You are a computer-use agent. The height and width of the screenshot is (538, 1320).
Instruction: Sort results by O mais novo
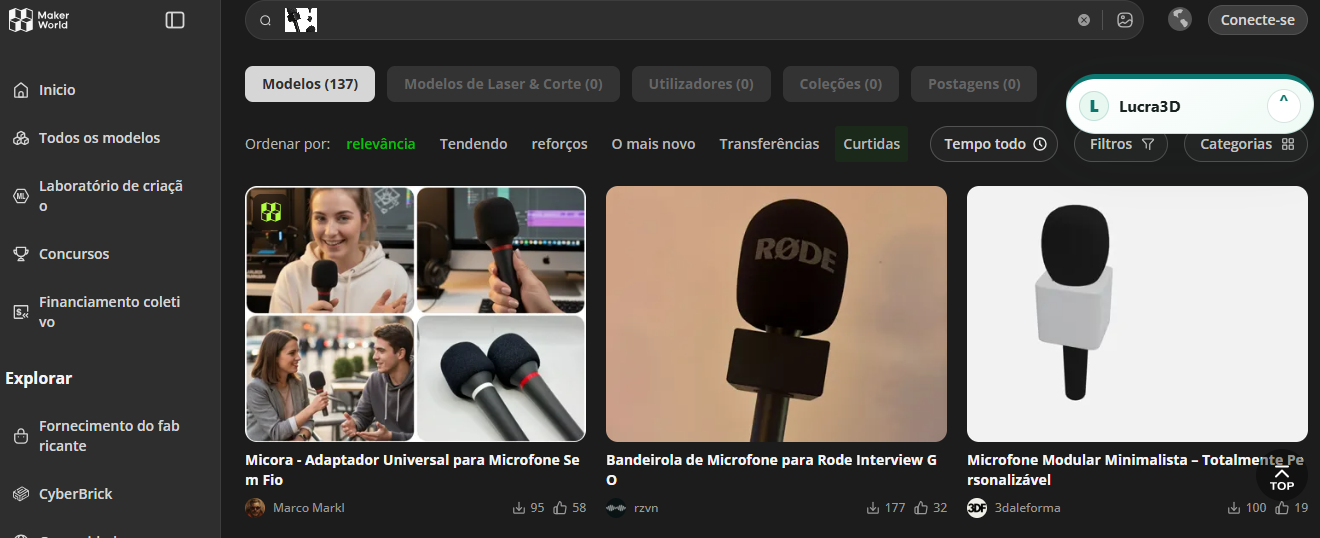(x=654, y=144)
